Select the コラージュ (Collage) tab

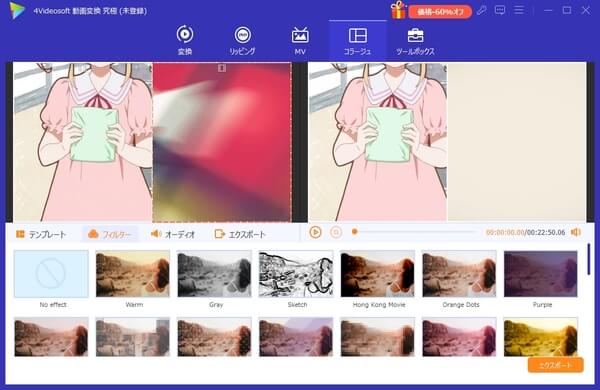point(358,40)
